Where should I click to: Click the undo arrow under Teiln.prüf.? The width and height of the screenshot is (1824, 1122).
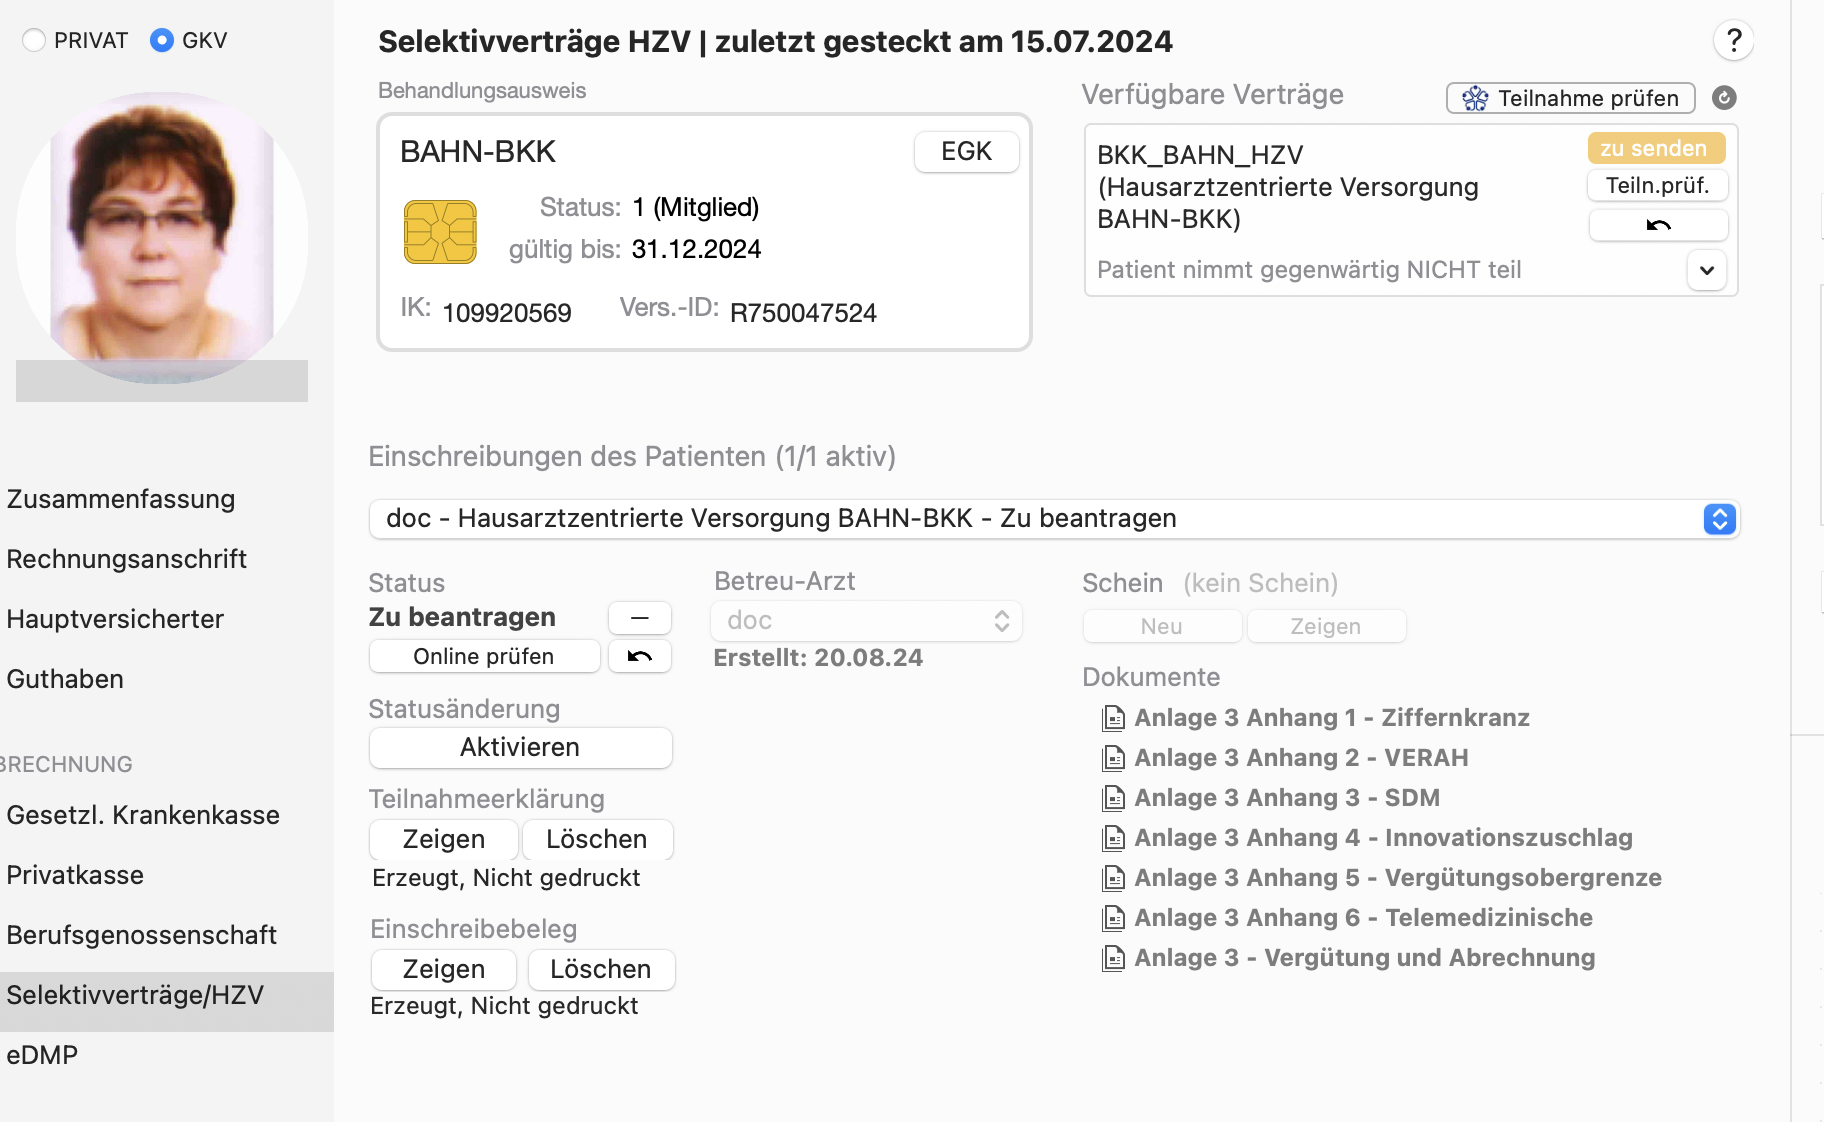click(1658, 225)
